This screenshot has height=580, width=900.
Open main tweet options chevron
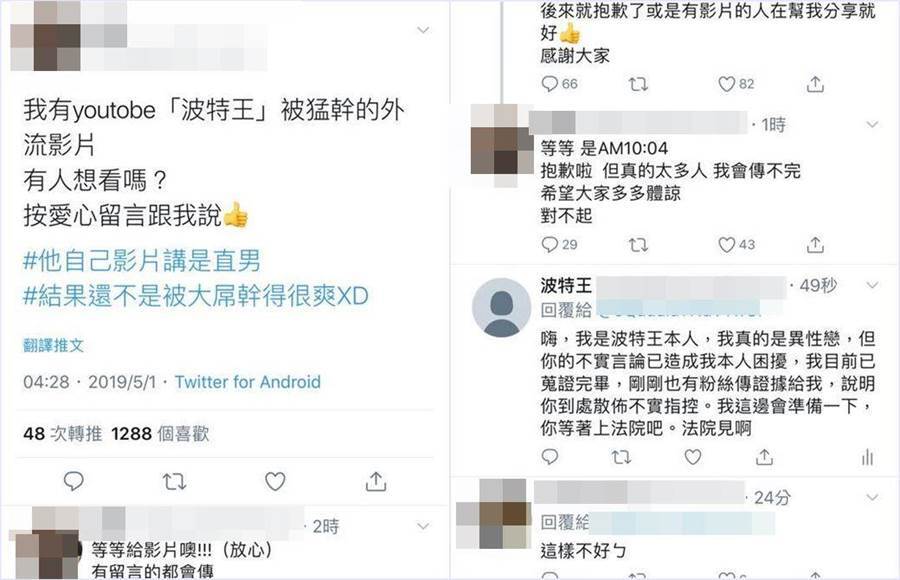tap(423, 30)
